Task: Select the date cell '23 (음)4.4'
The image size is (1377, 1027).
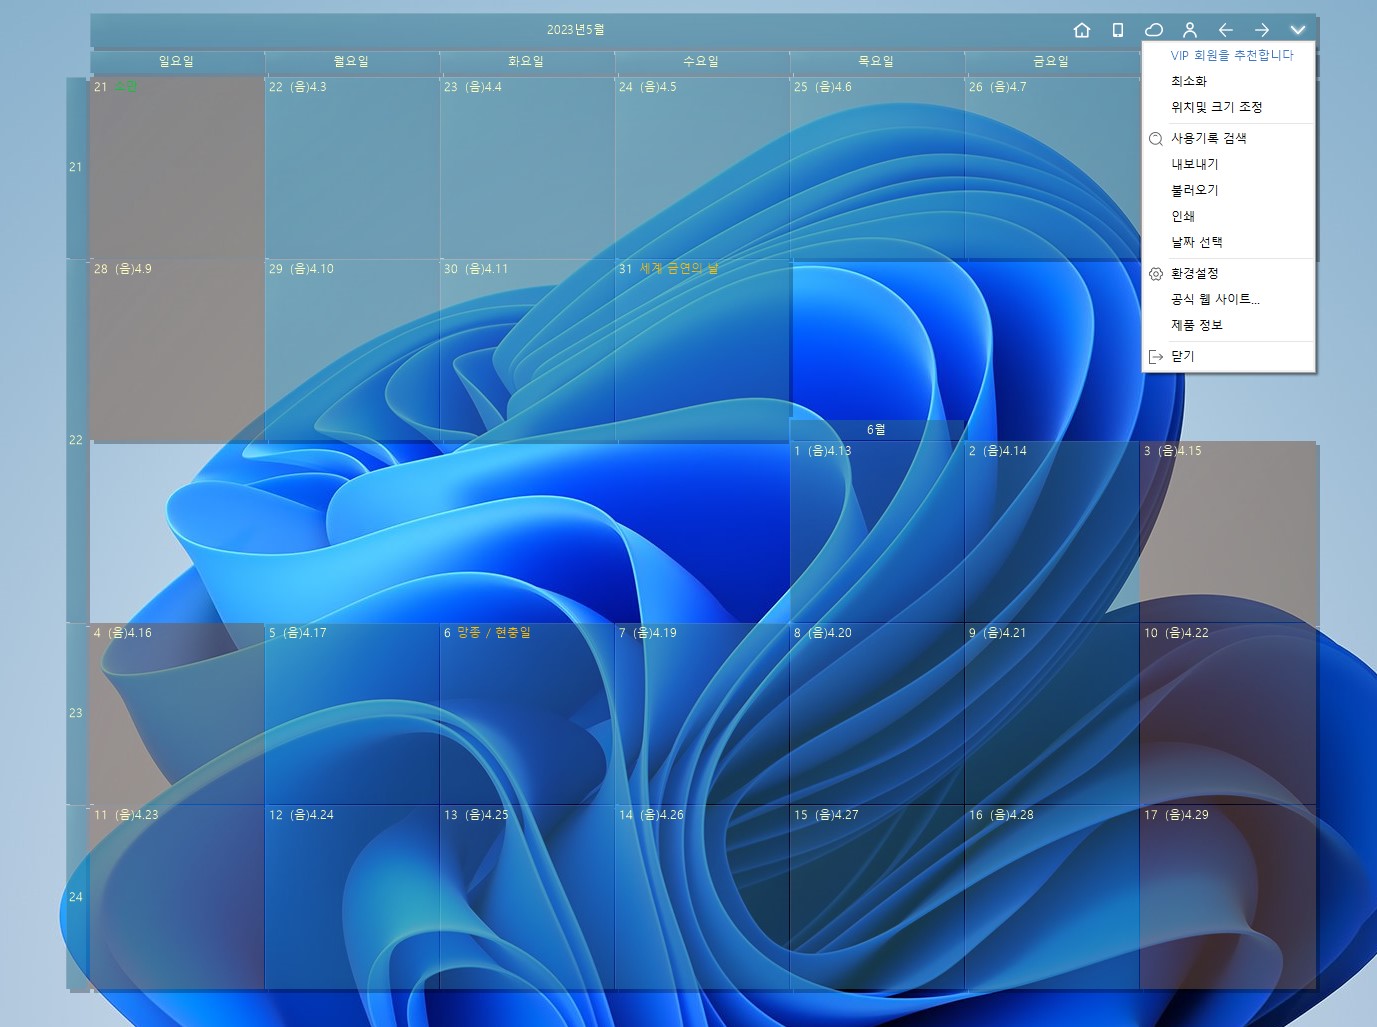Action: [x=527, y=168]
